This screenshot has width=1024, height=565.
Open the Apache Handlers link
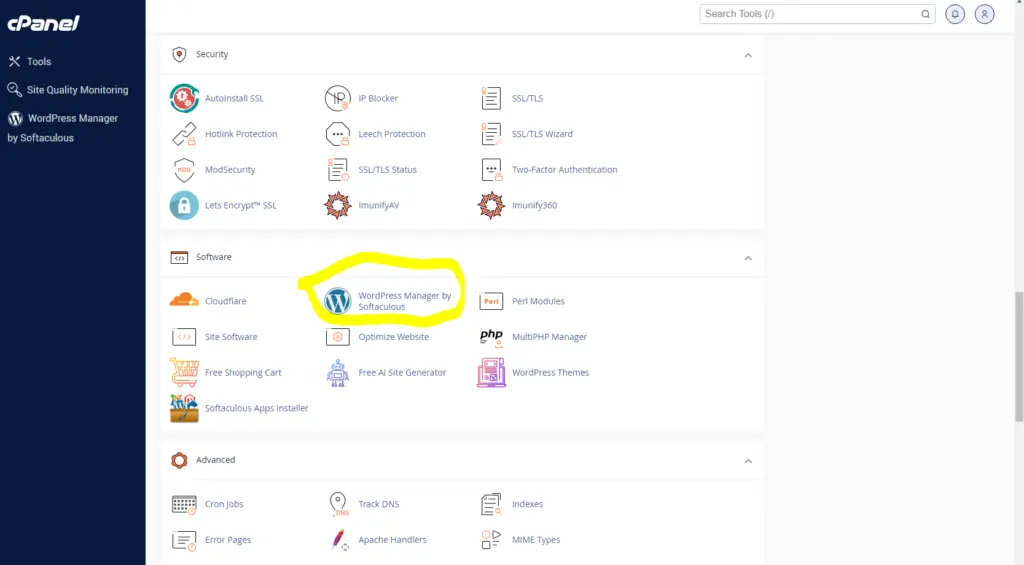[x=392, y=540]
